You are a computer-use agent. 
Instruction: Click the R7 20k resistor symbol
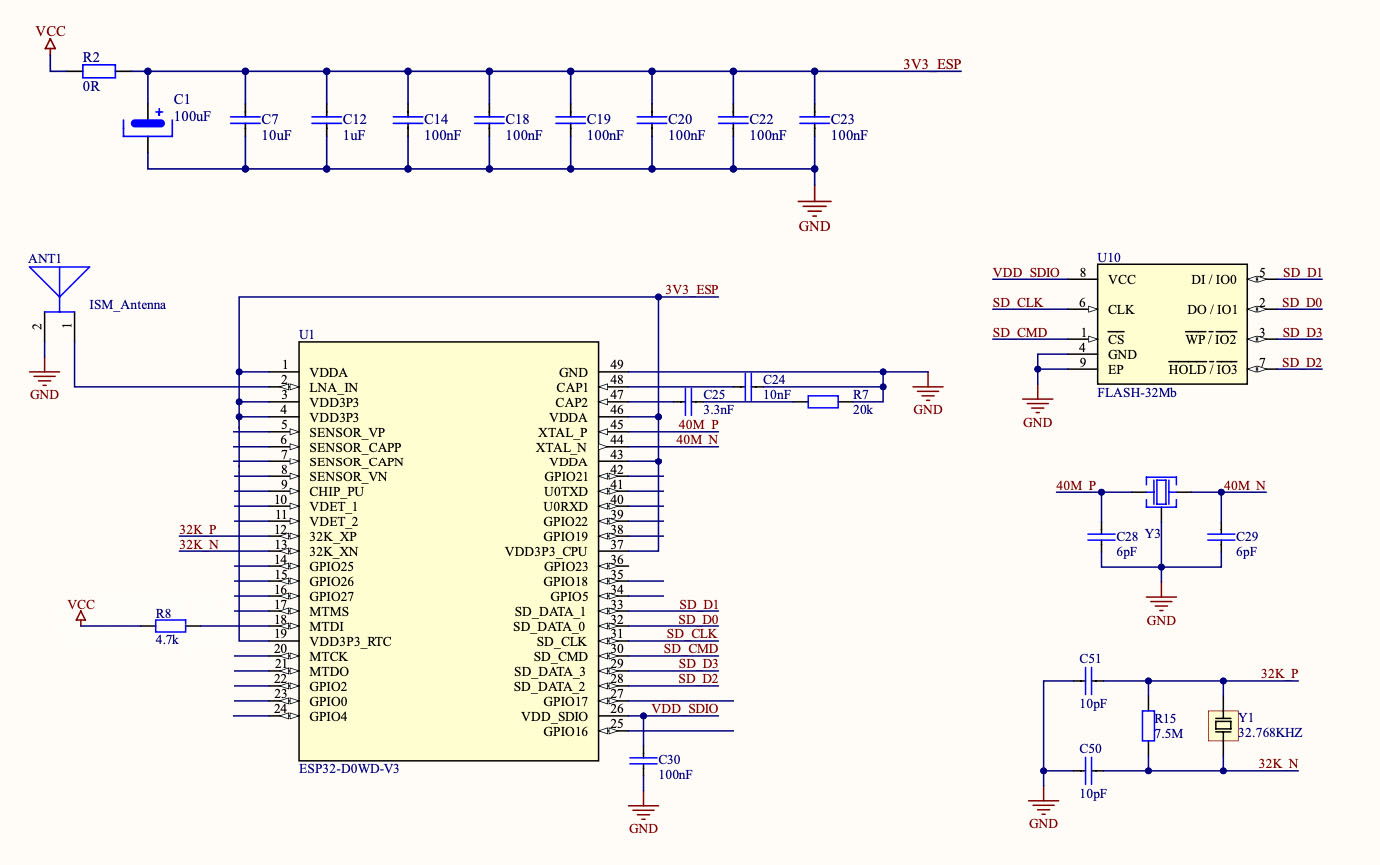coord(823,401)
